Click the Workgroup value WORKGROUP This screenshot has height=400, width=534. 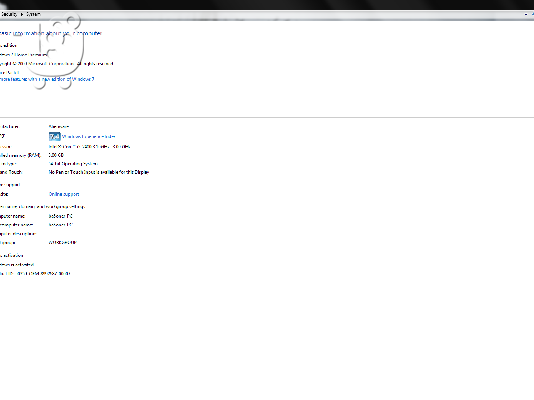pyautogui.click(x=63, y=242)
